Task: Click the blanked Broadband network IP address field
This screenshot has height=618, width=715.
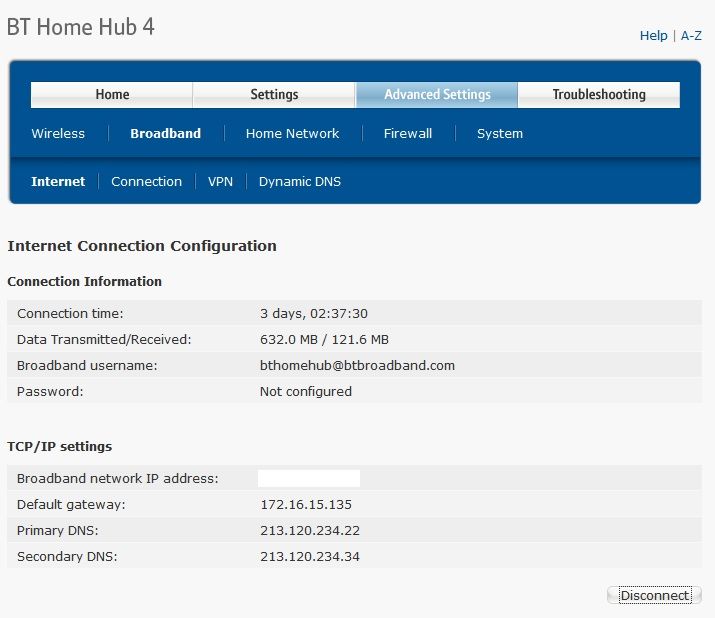Action: [x=309, y=478]
